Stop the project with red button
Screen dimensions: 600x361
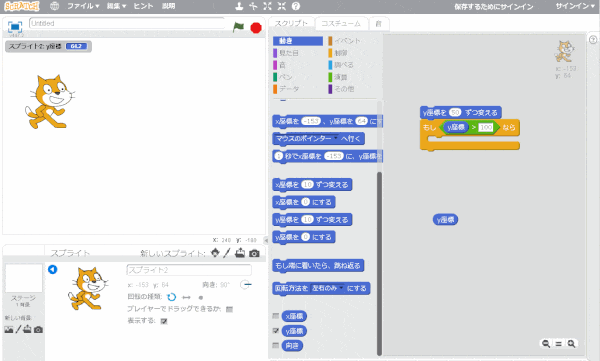click(x=256, y=28)
